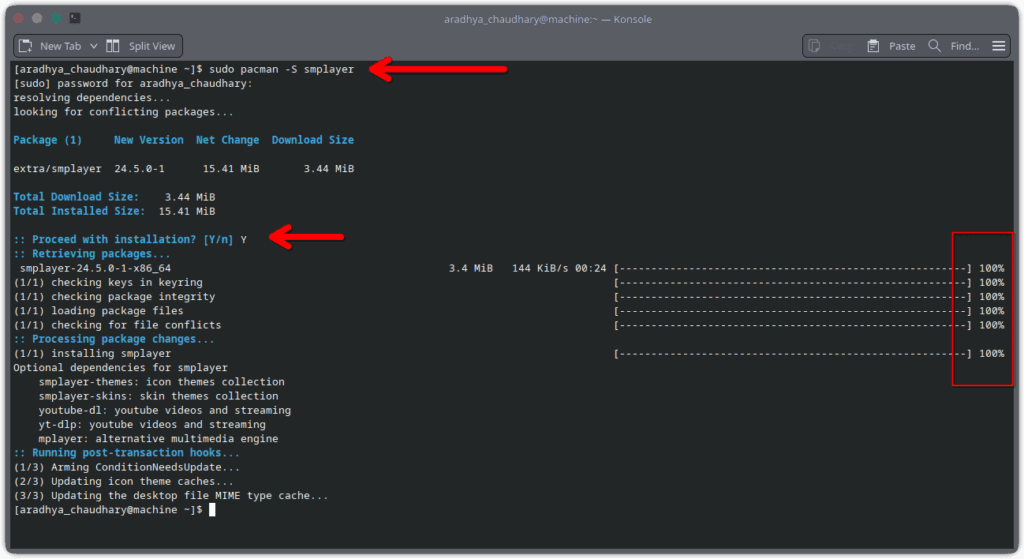This screenshot has width=1024, height=559.
Task: Click the 'extra/smplayer' package name
Action: coord(57,169)
